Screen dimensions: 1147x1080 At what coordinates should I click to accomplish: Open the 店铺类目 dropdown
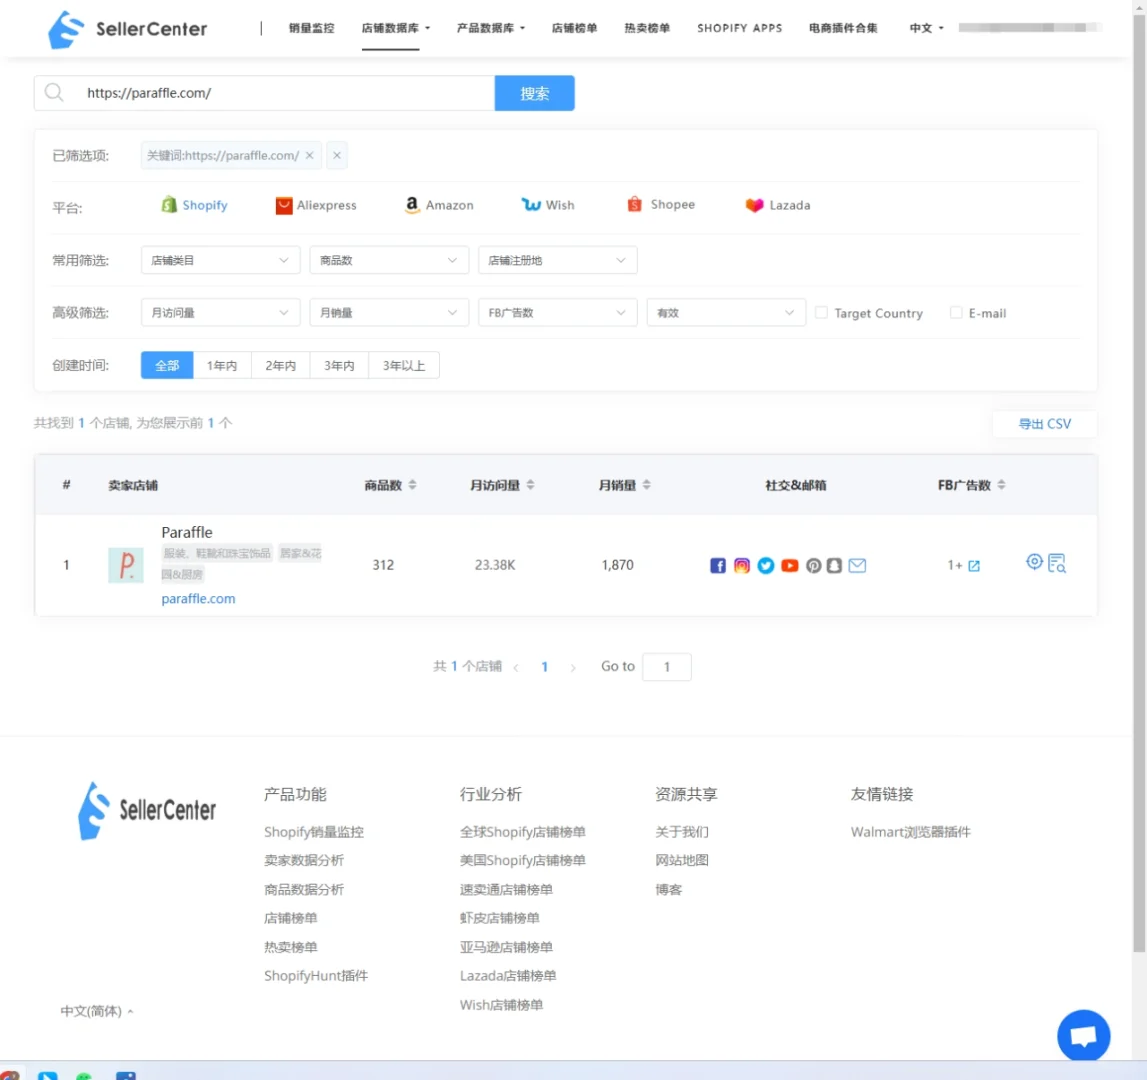(x=220, y=259)
